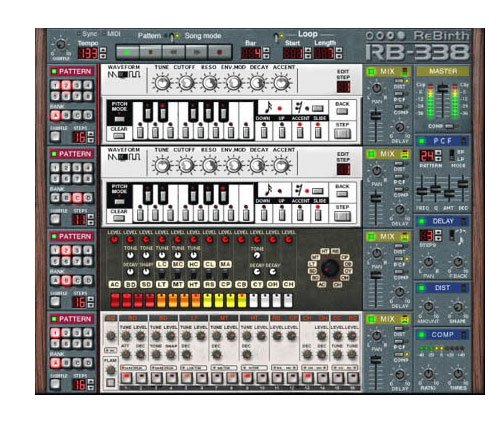The width and height of the screenshot is (500, 429).
Task: Click the transport fast-forward button
Action: tap(196, 52)
